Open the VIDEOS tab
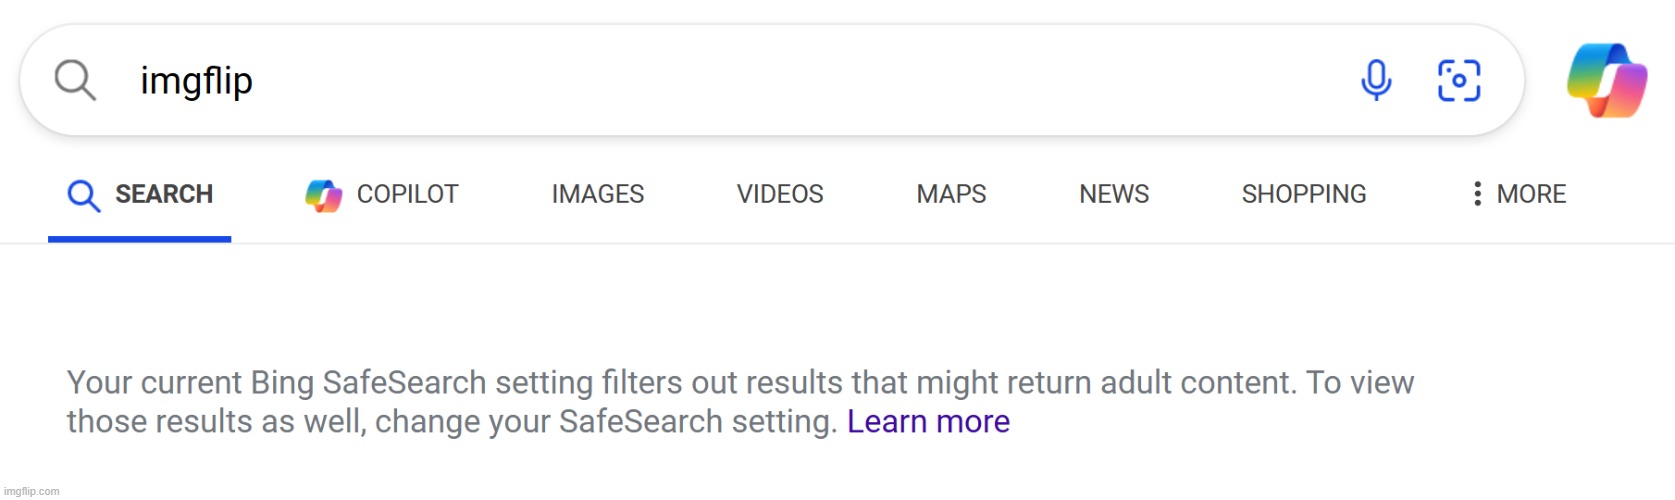Screen dimensions: 1675x500 (780, 194)
